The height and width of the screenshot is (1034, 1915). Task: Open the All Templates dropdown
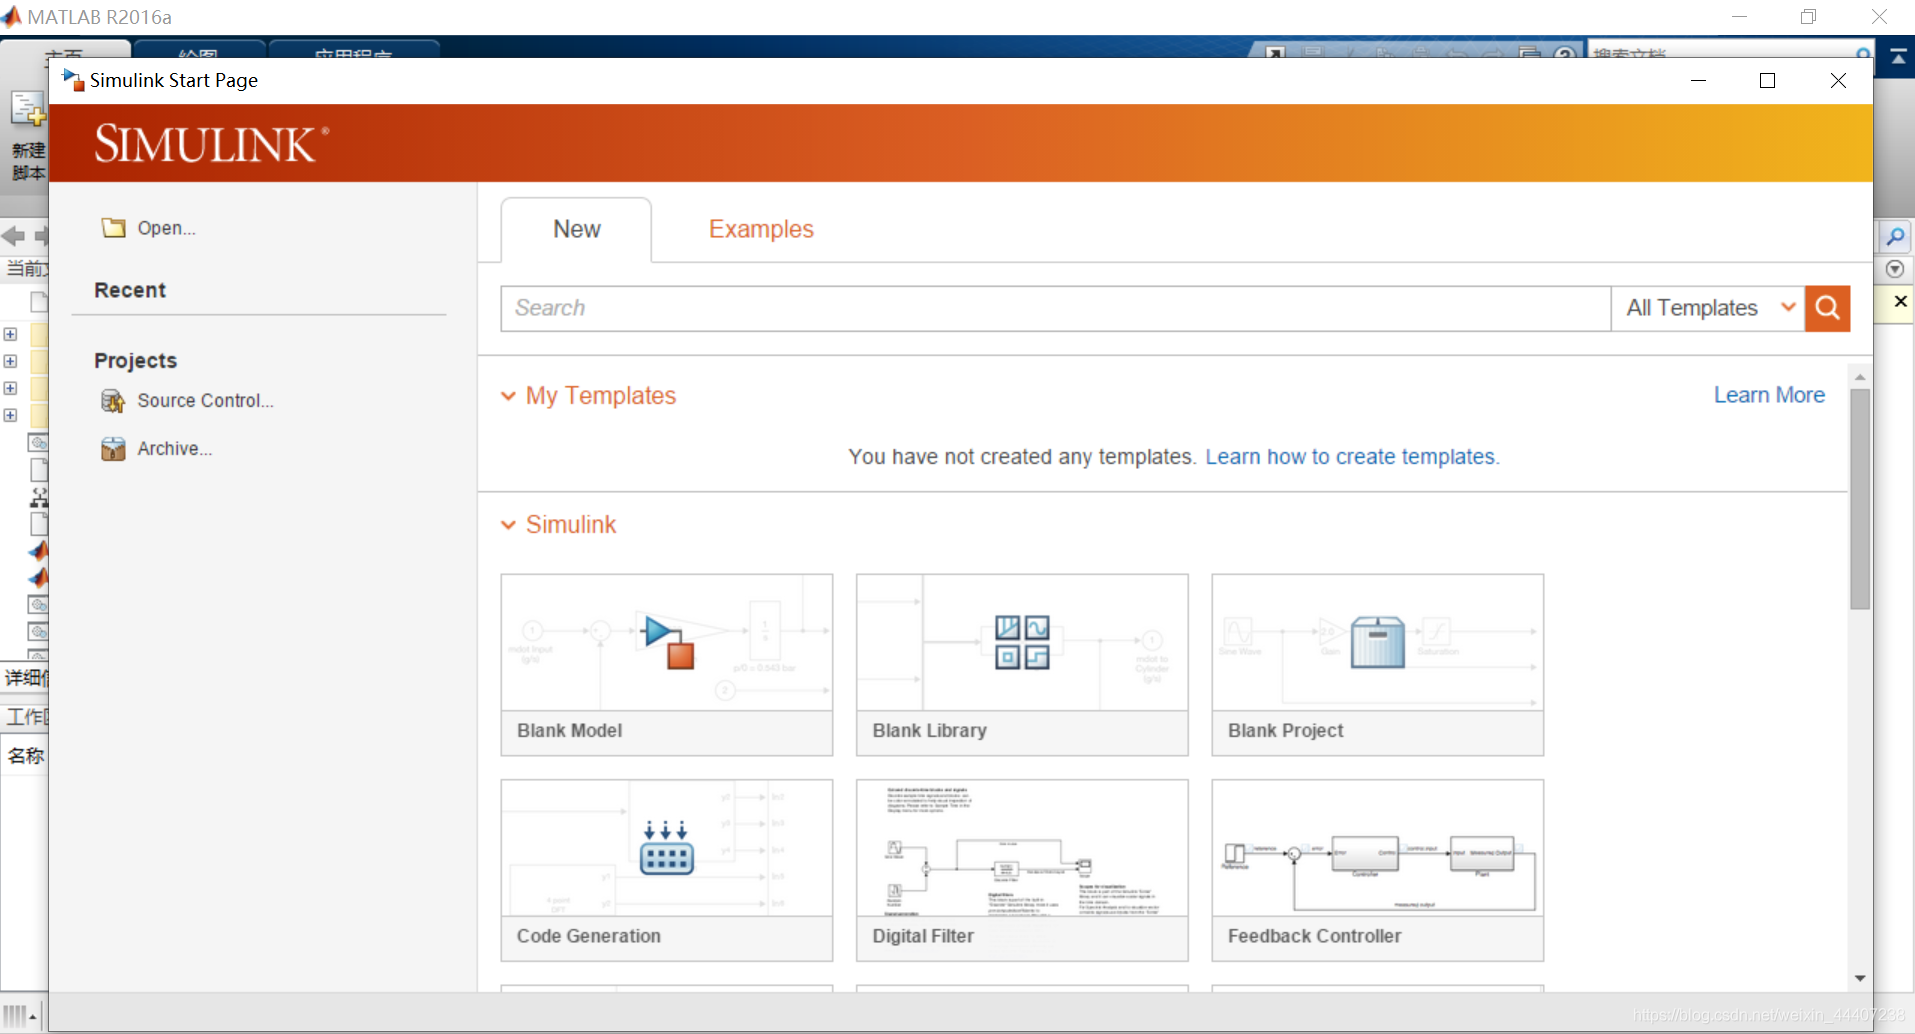1708,308
